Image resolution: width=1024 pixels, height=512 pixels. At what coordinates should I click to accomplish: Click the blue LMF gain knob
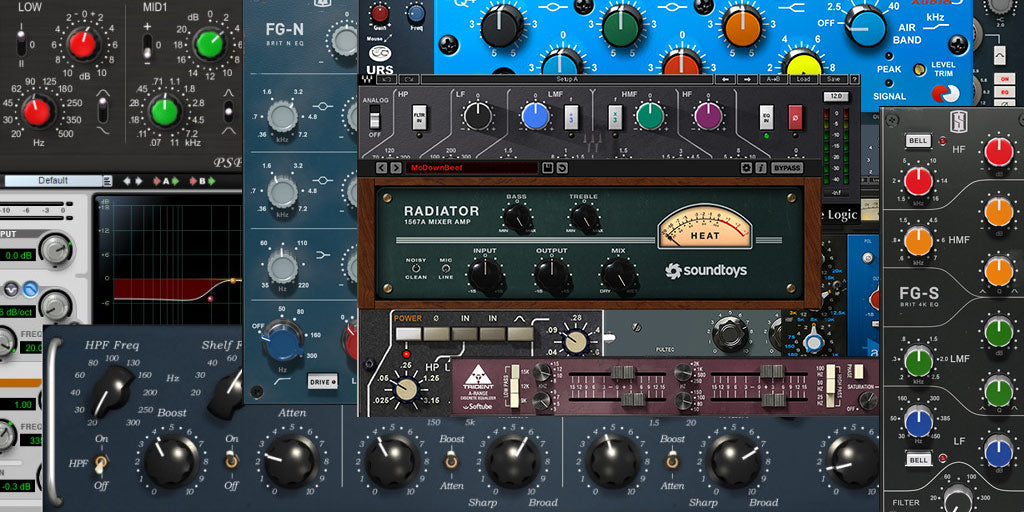click(536, 116)
